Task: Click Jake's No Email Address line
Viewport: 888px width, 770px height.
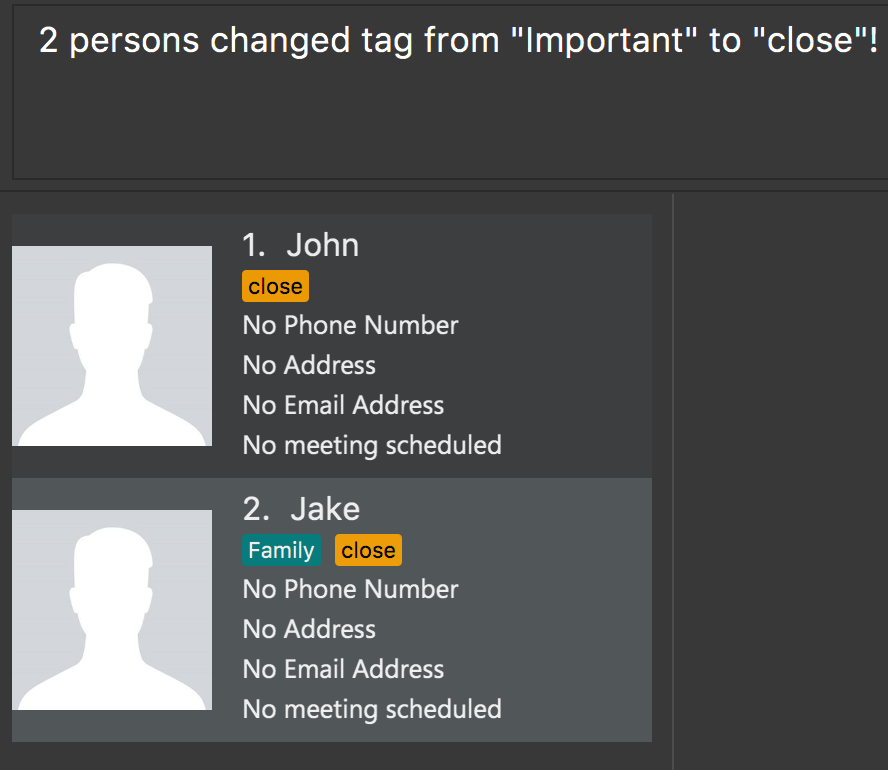Action: [x=343, y=669]
